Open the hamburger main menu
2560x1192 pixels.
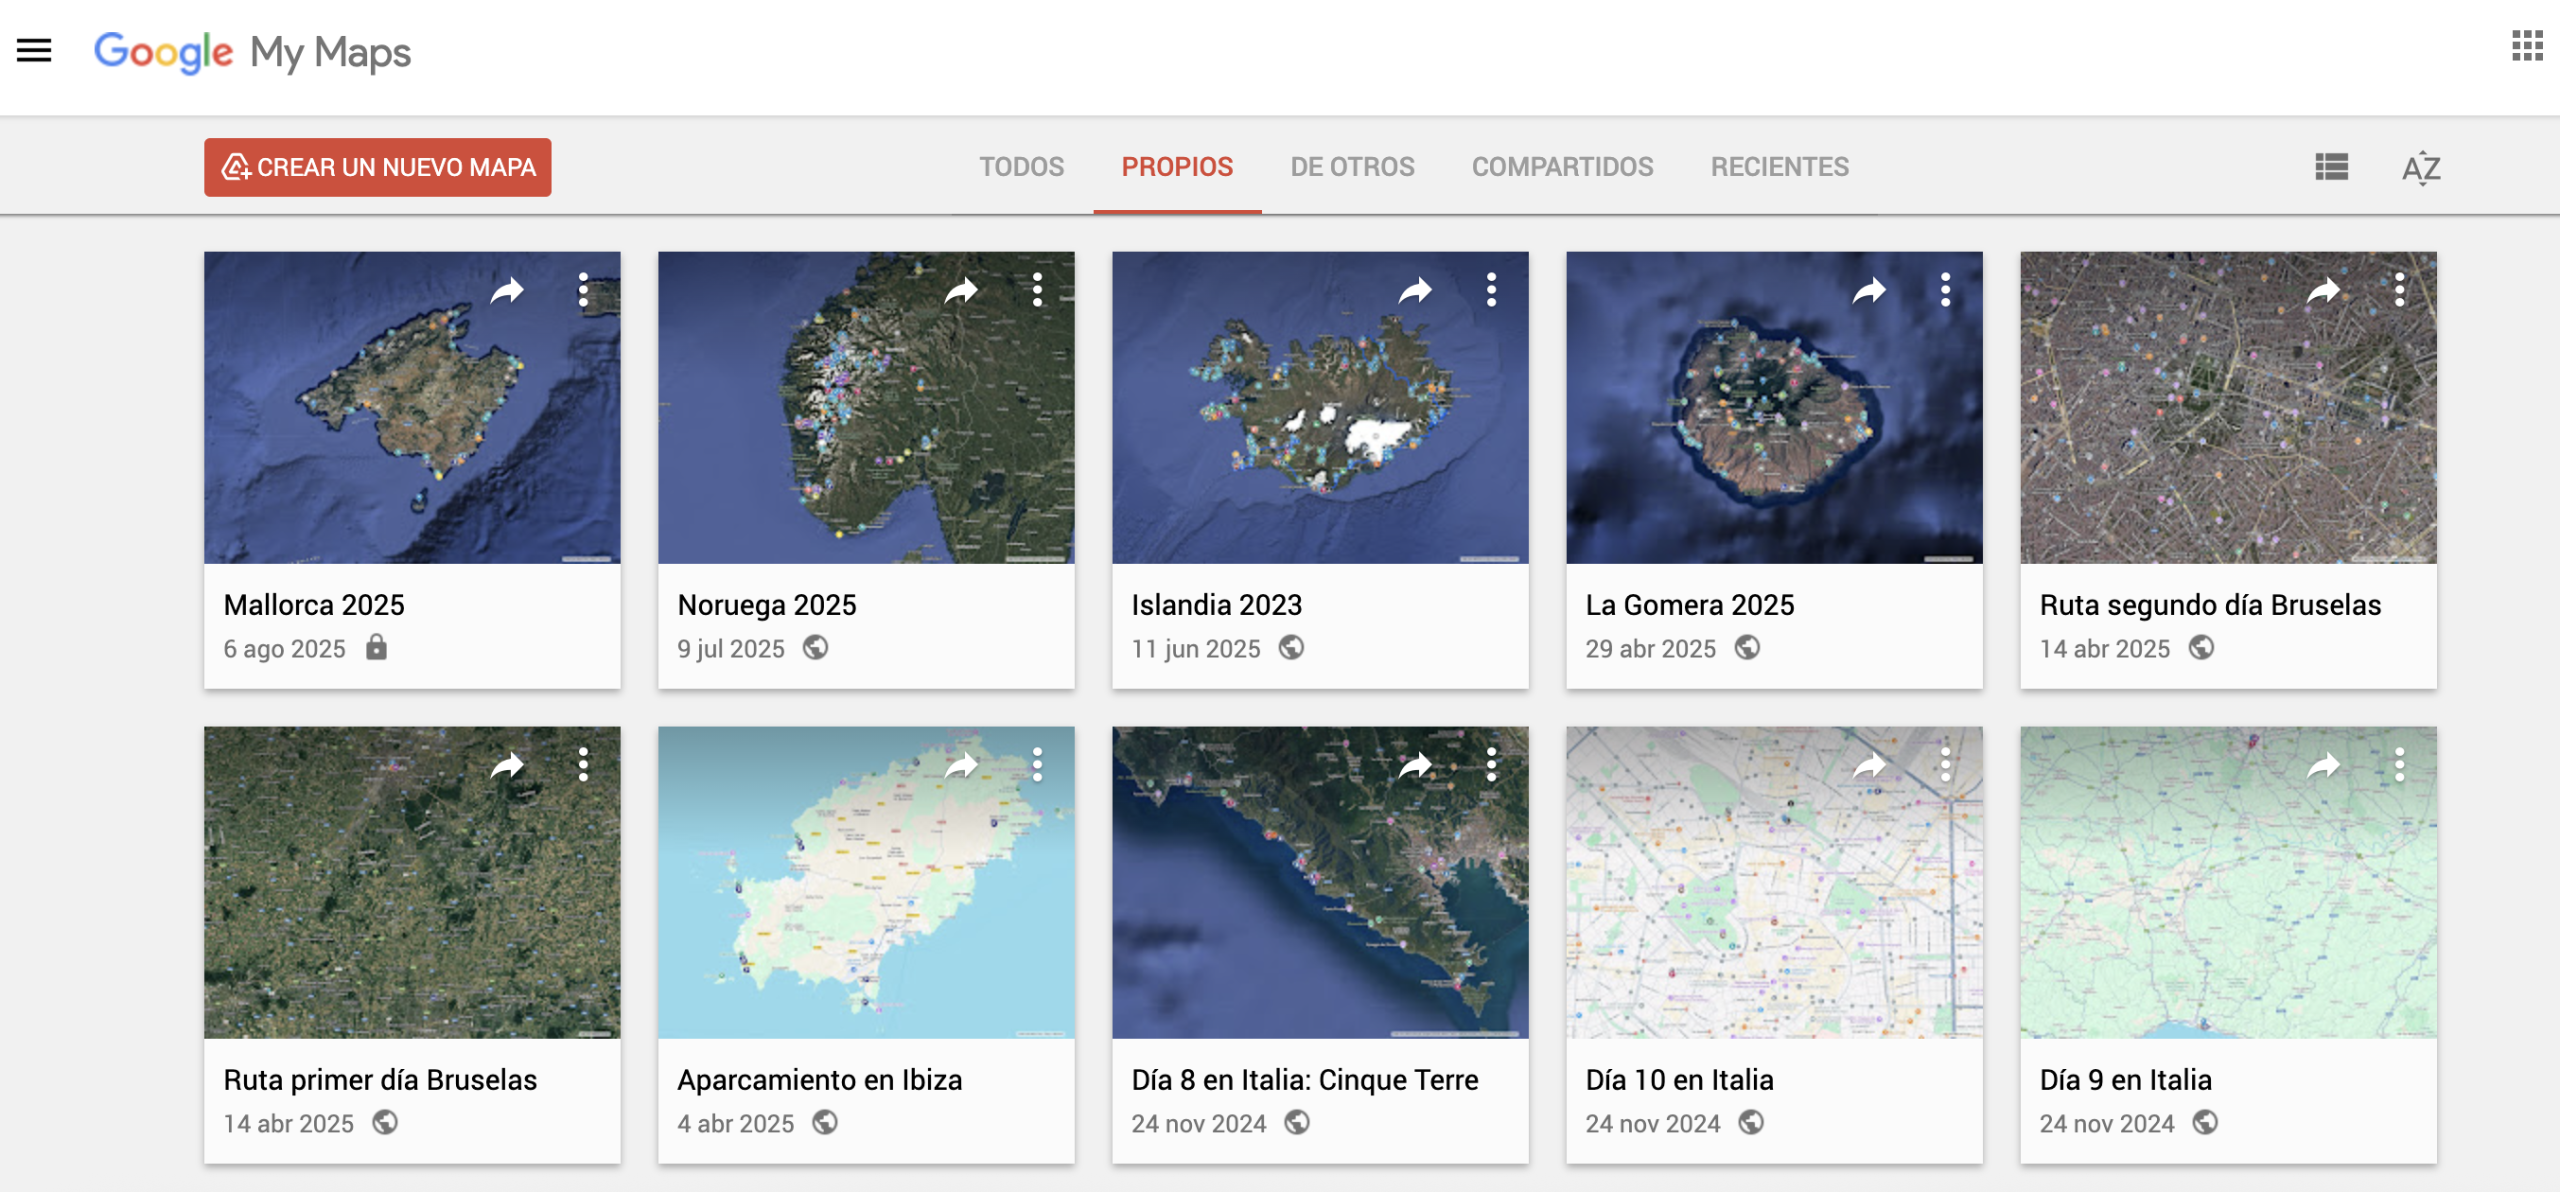(x=34, y=51)
